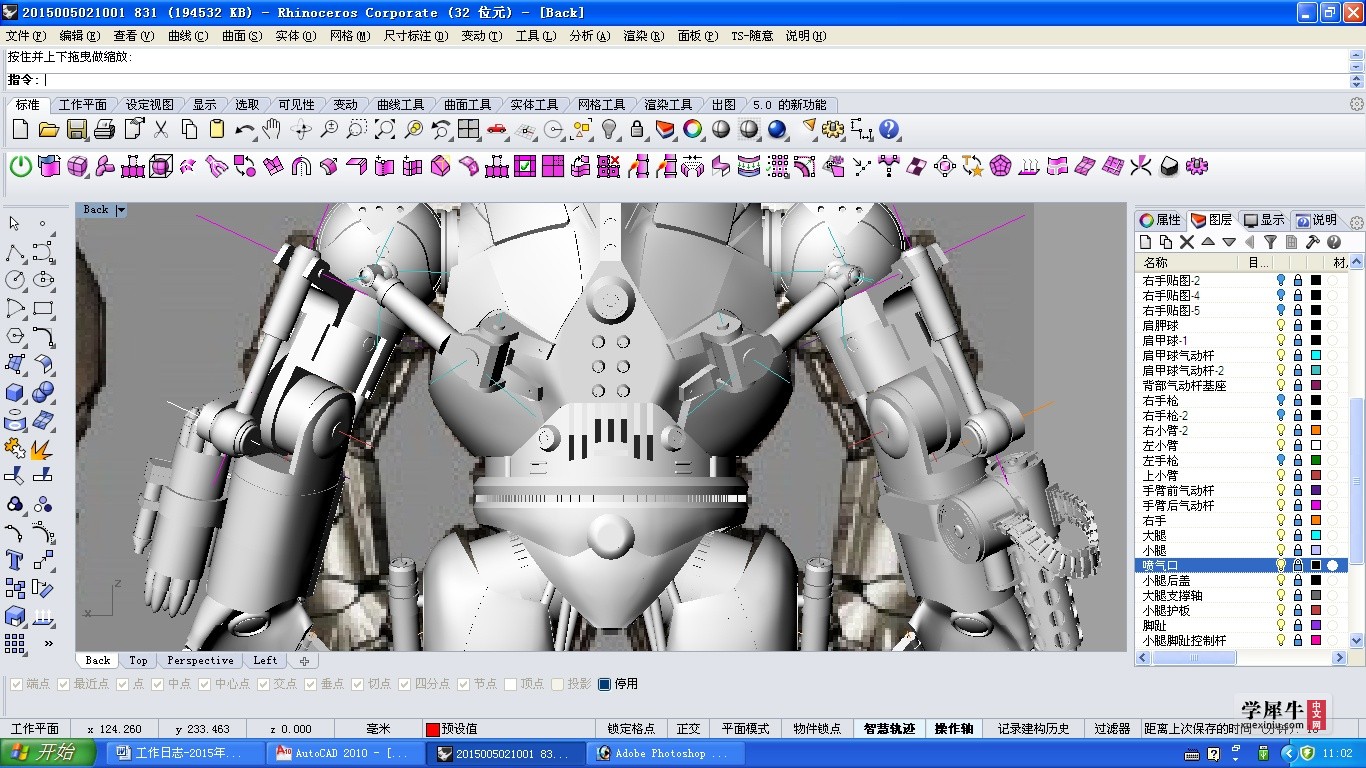
Task: Click 记录建构历史 in the status bar
Action: click(1033, 729)
